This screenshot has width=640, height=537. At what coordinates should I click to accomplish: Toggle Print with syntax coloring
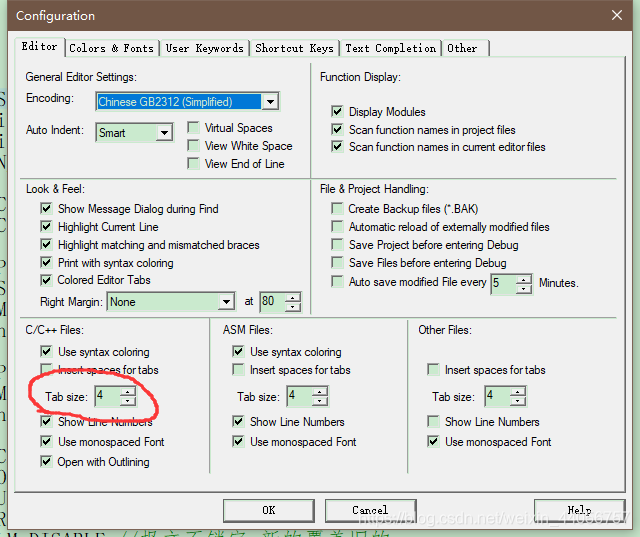coord(46,262)
